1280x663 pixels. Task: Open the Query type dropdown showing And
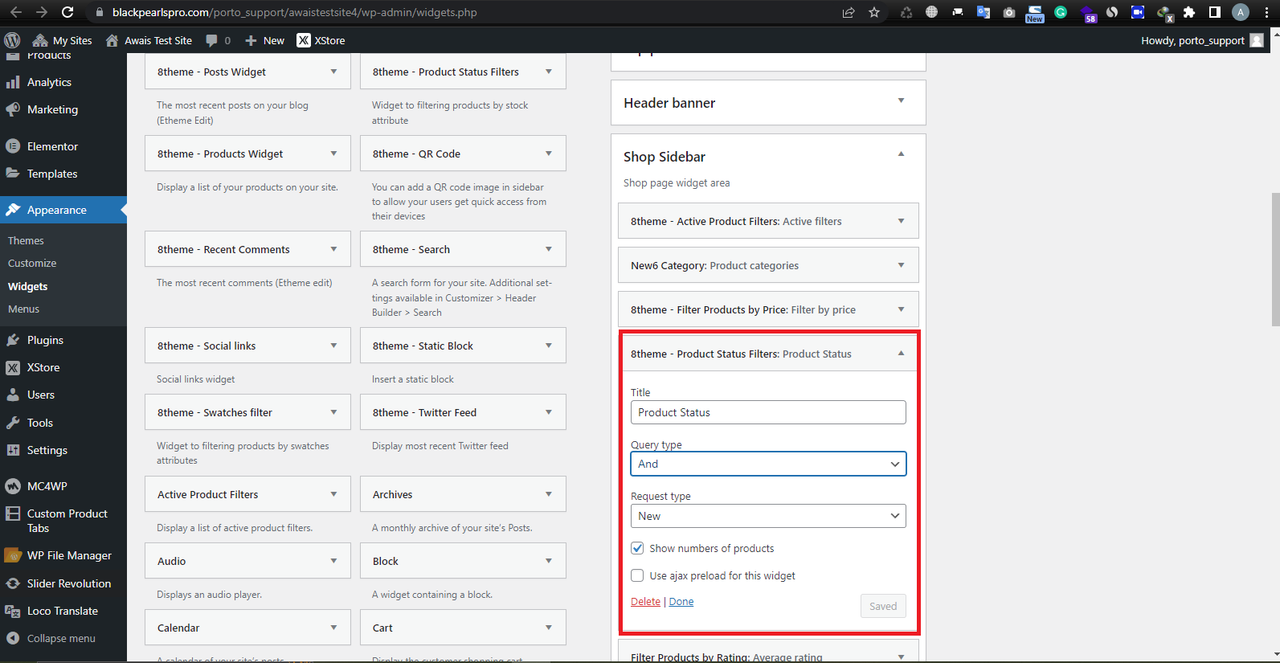point(768,464)
